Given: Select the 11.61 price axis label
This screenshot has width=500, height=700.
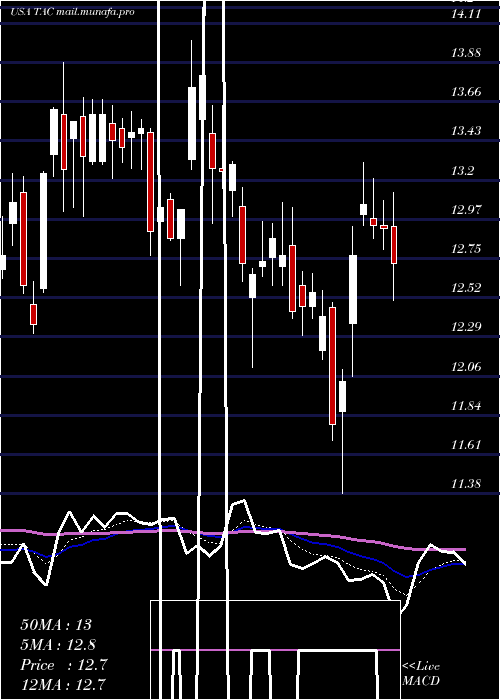Looking at the screenshot, I should click(x=466, y=445).
